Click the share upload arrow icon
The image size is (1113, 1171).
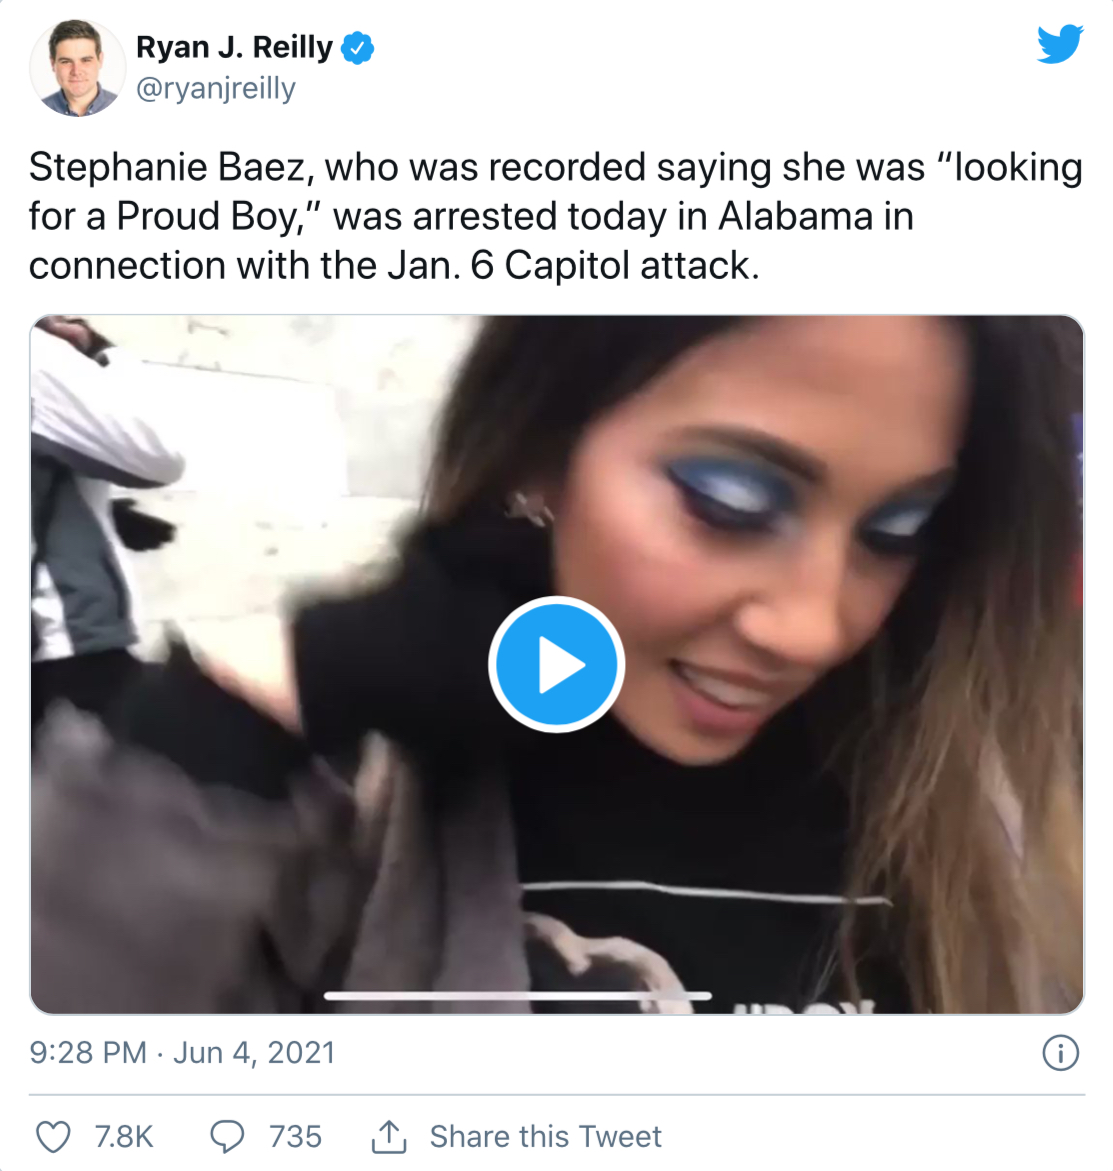tap(389, 1137)
